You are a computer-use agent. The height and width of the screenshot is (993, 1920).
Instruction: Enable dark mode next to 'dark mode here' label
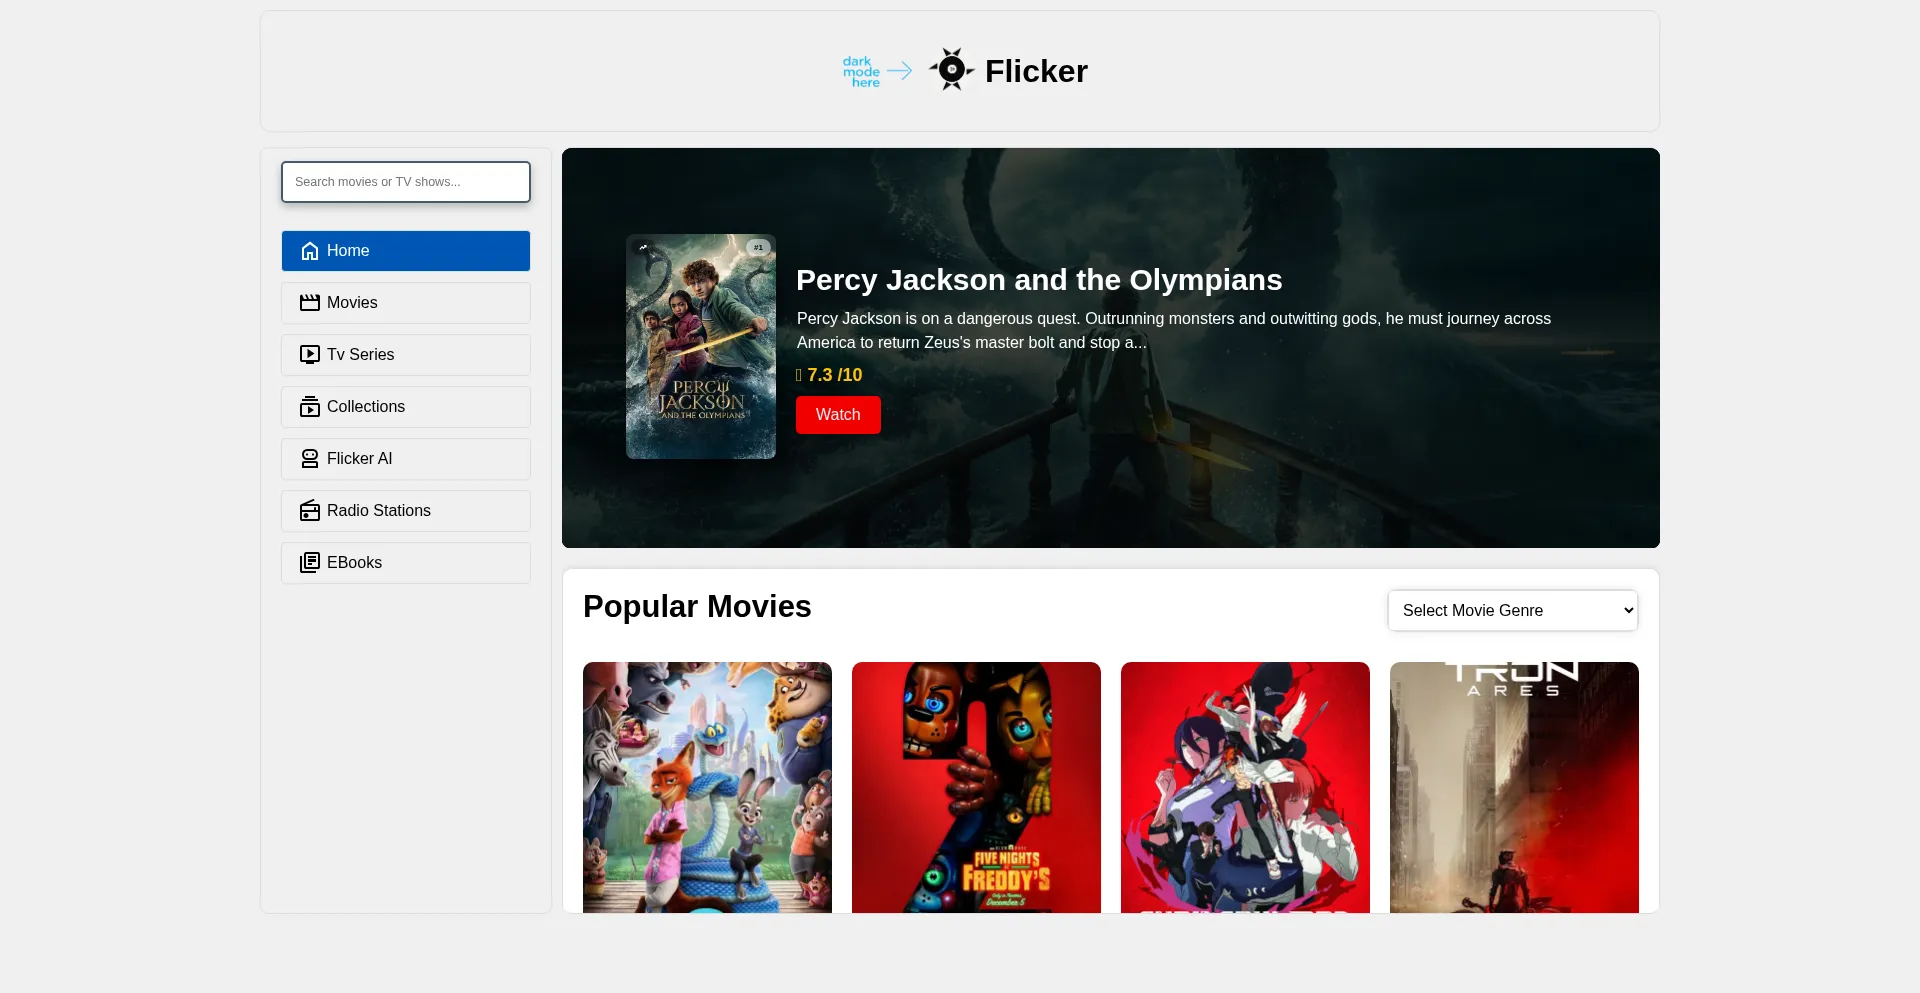(x=951, y=70)
